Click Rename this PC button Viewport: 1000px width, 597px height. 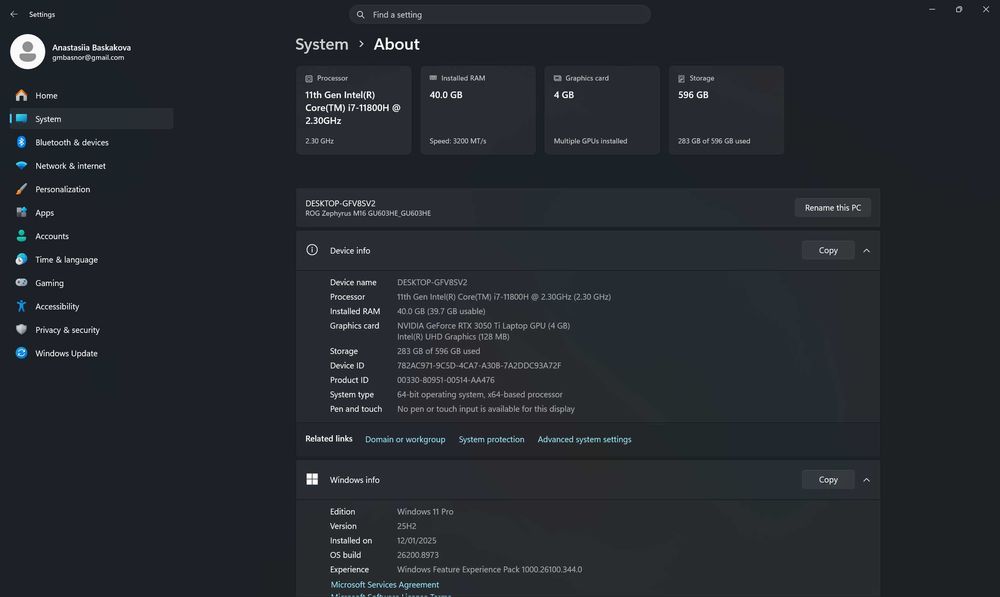click(832, 207)
